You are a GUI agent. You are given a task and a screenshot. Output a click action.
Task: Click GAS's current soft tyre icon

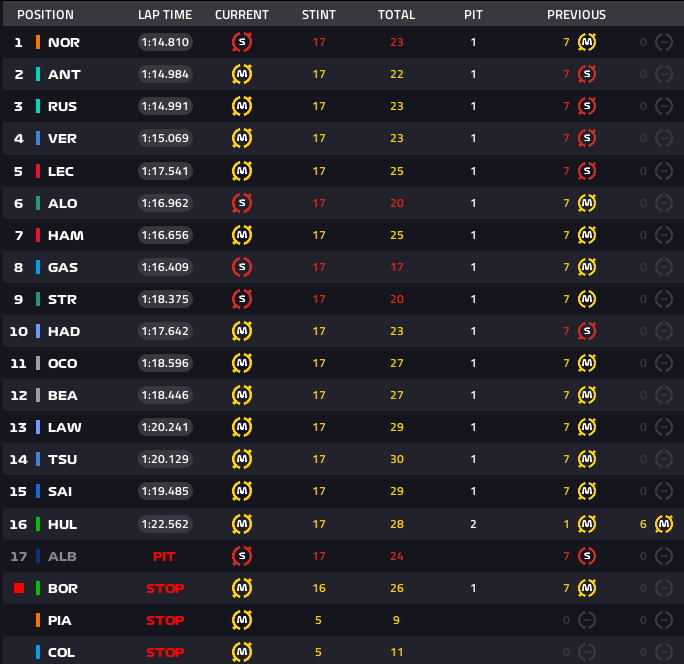click(x=241, y=267)
